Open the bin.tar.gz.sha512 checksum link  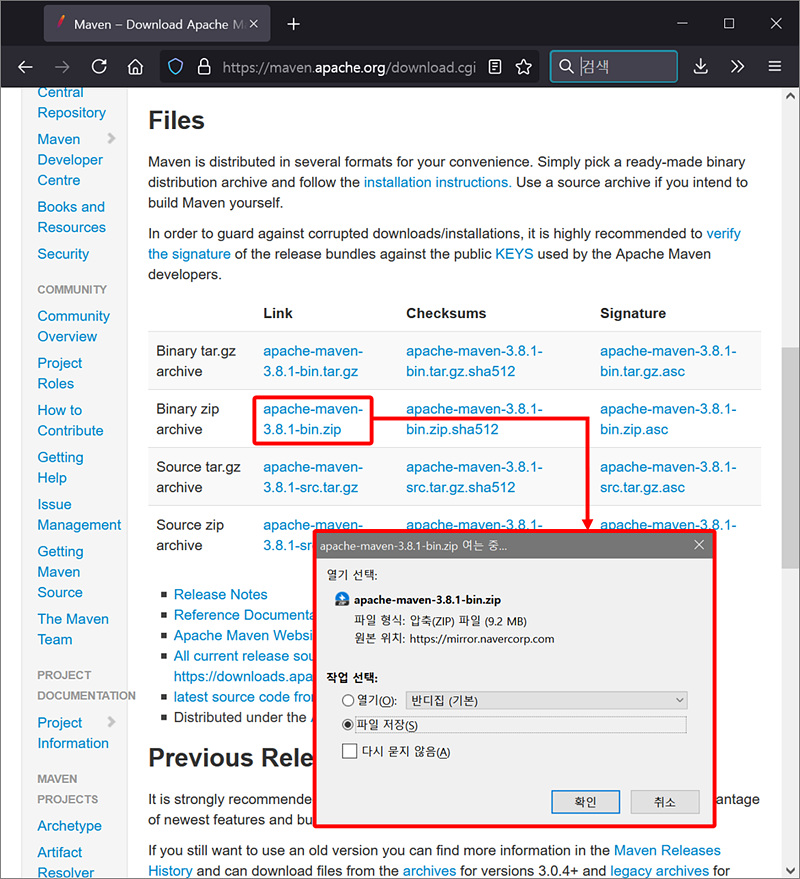coord(474,361)
